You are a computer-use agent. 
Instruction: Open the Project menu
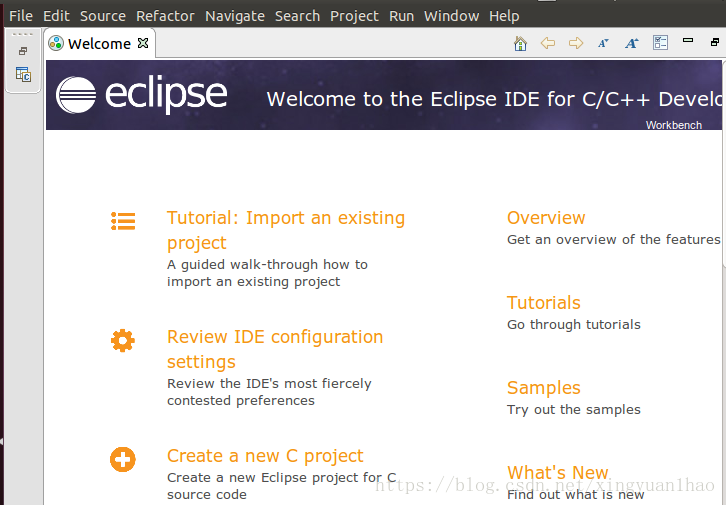tap(354, 16)
